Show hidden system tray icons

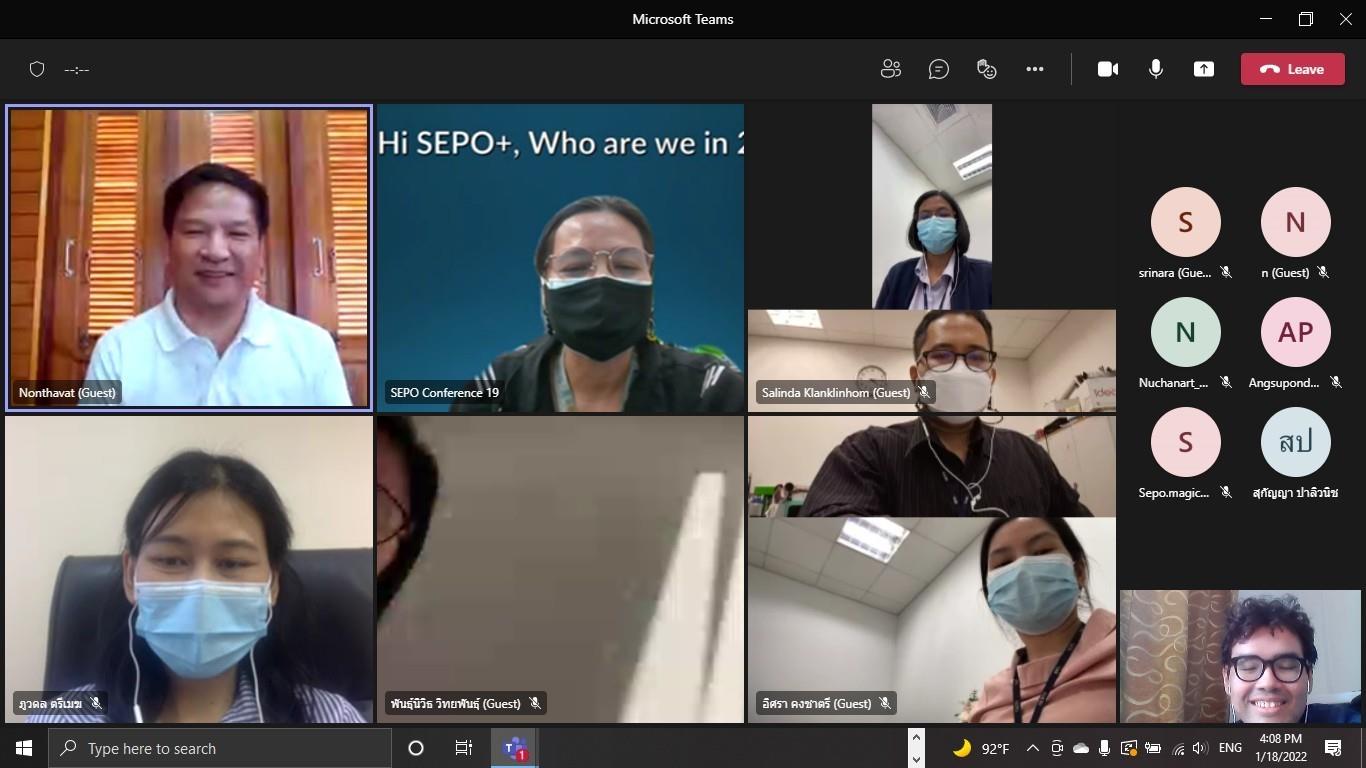[1032, 748]
